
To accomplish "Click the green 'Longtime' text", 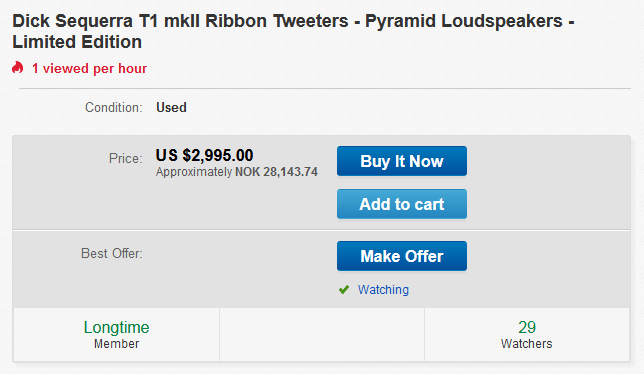I will pyautogui.click(x=117, y=328).
